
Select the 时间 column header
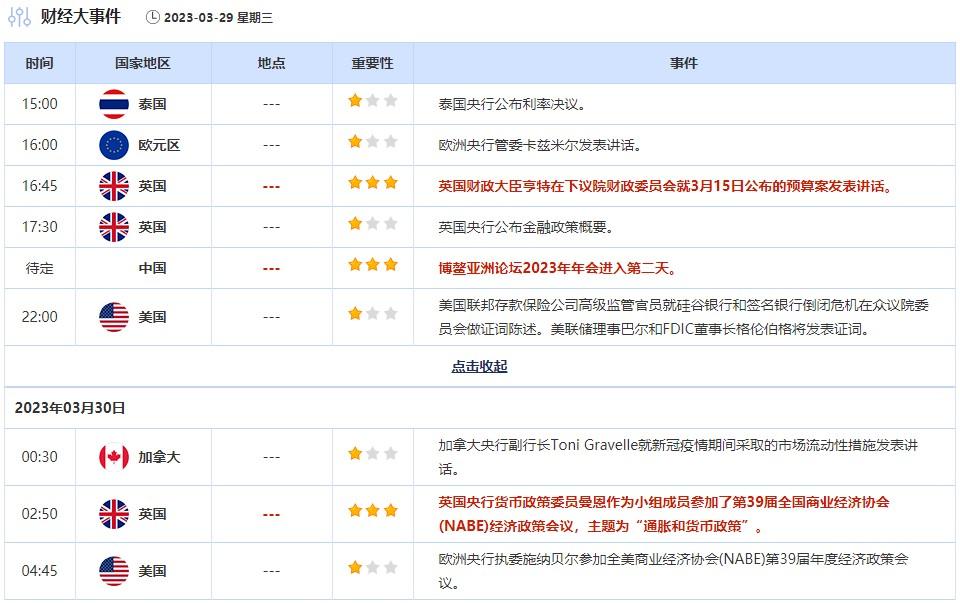40,63
